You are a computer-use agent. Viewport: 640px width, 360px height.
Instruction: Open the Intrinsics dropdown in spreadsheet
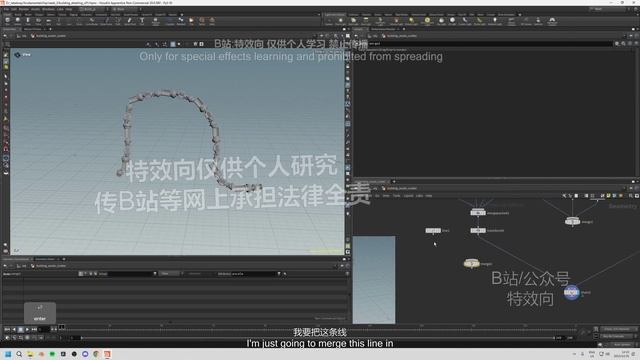pos(195,274)
